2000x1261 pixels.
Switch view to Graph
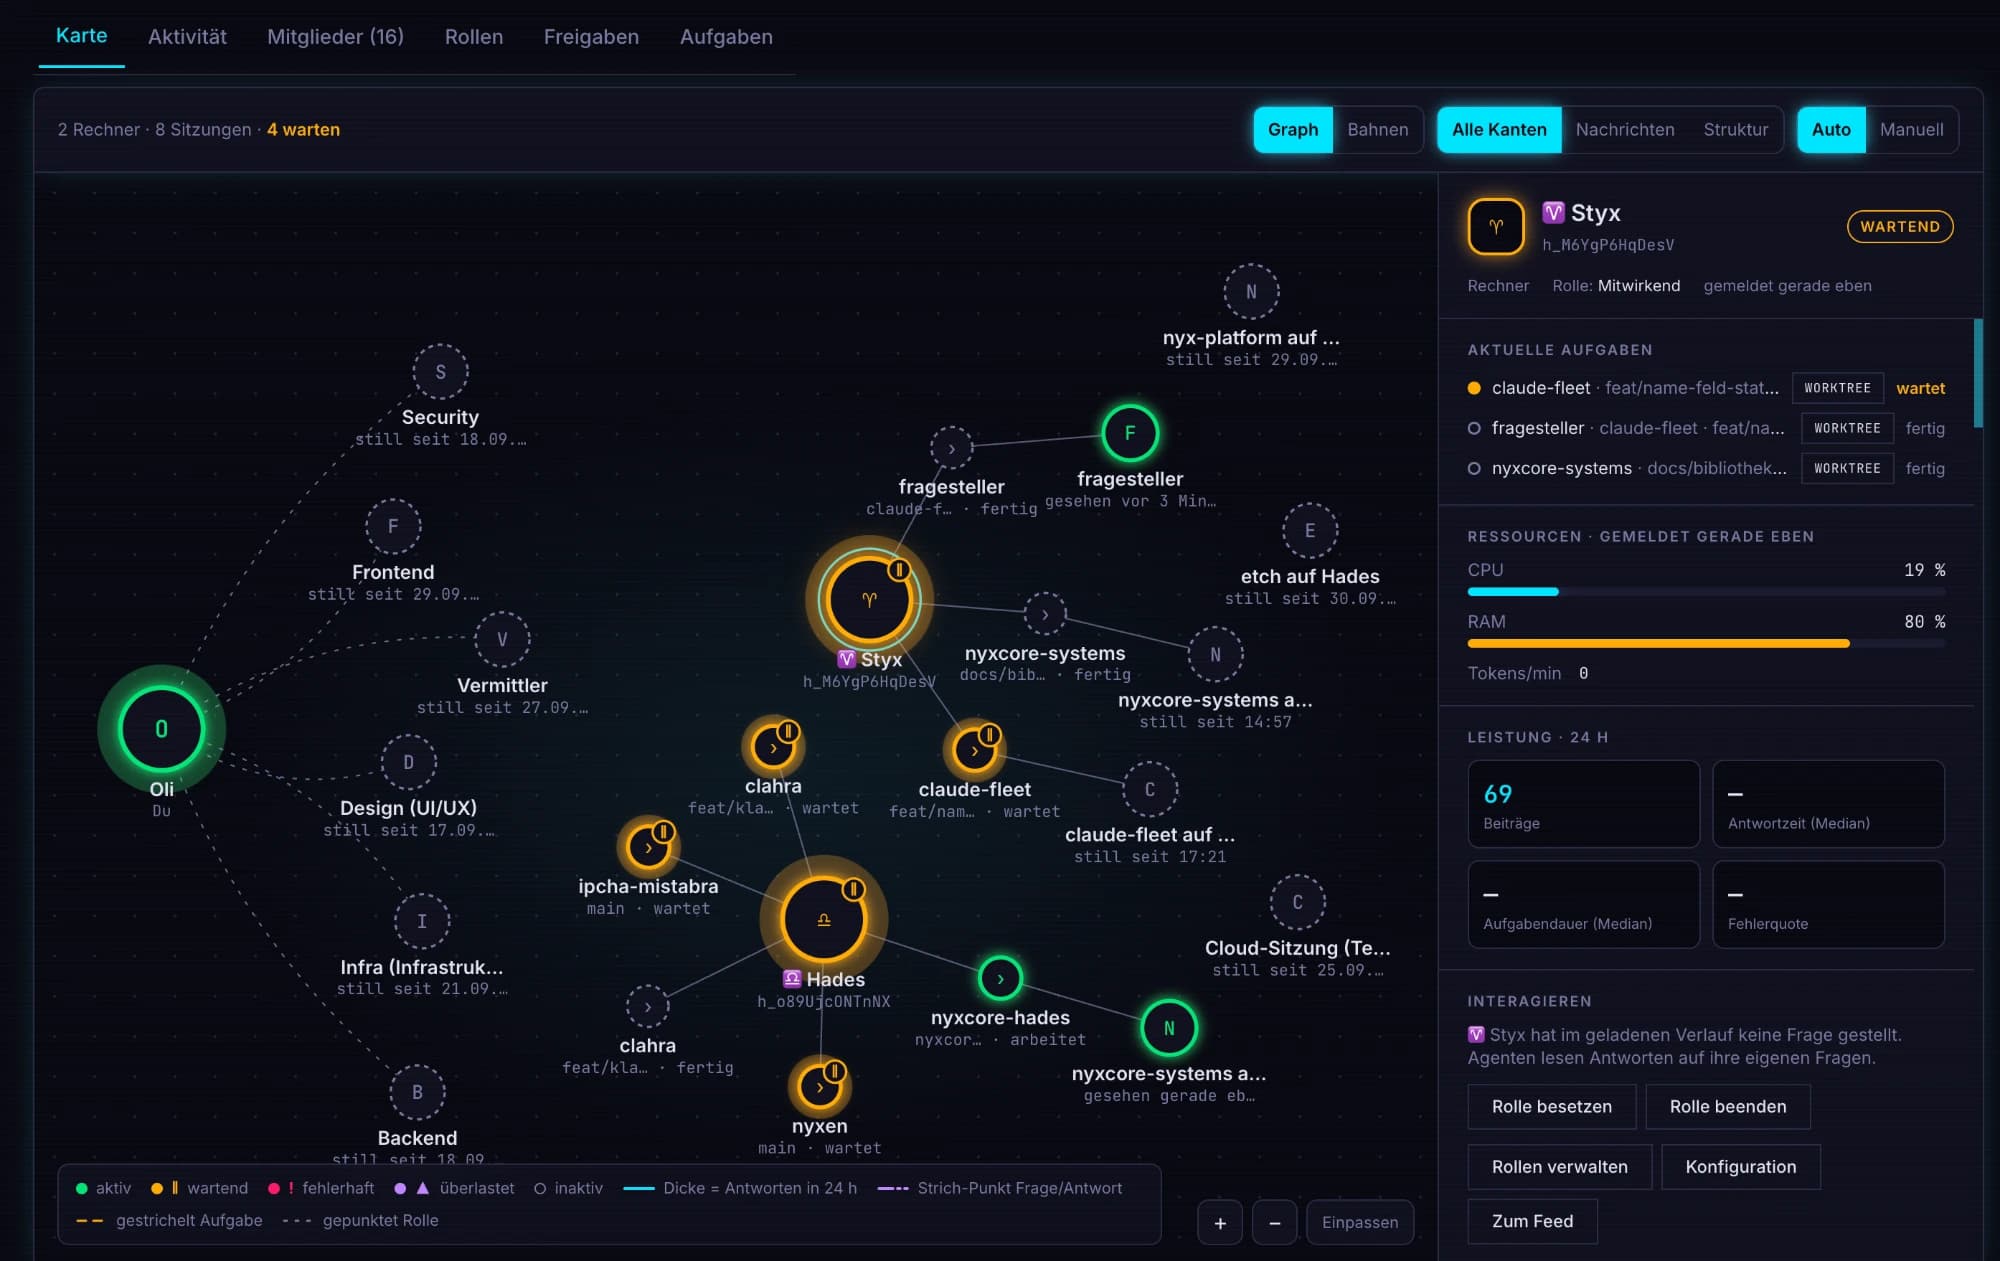tap(1293, 129)
